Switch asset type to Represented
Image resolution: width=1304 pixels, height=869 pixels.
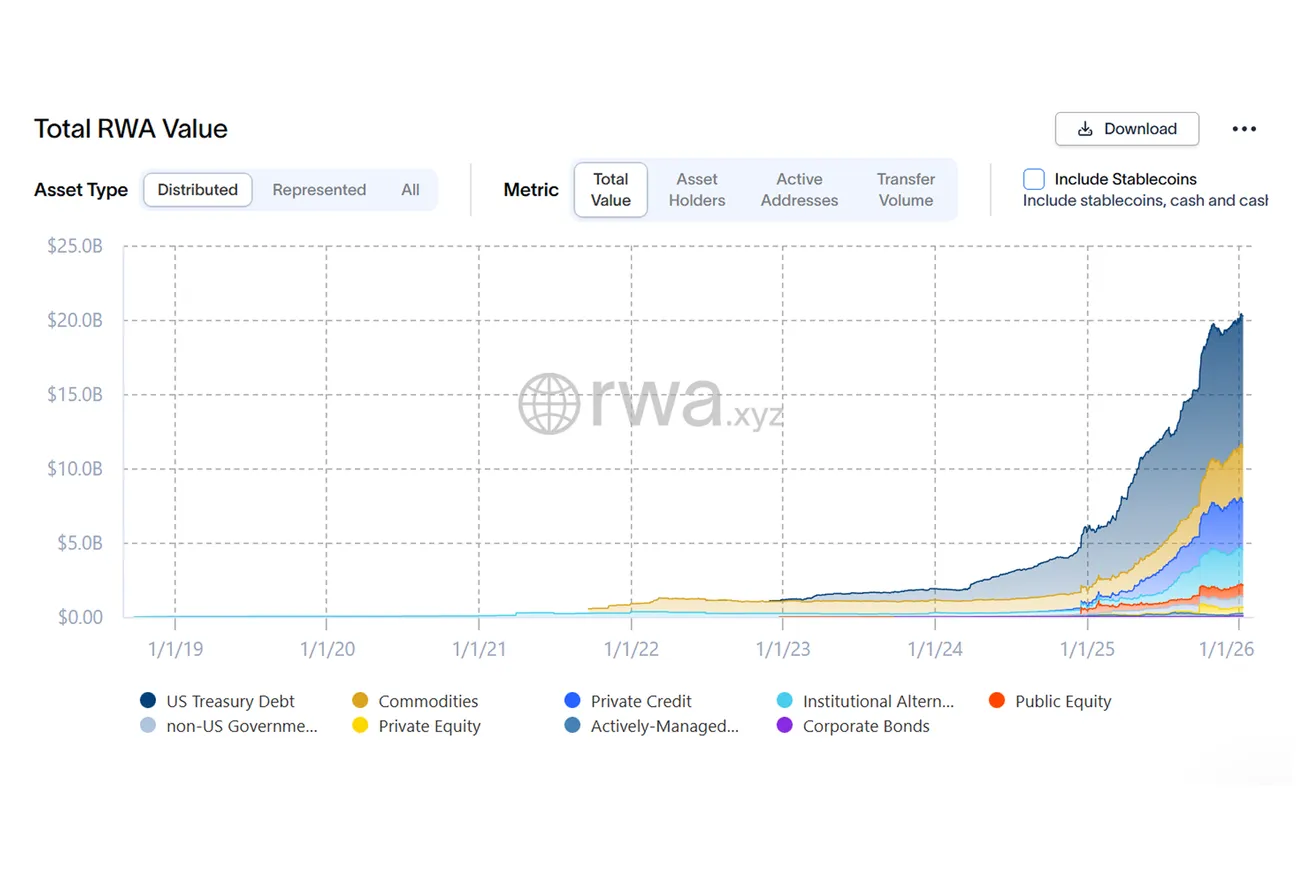[319, 190]
